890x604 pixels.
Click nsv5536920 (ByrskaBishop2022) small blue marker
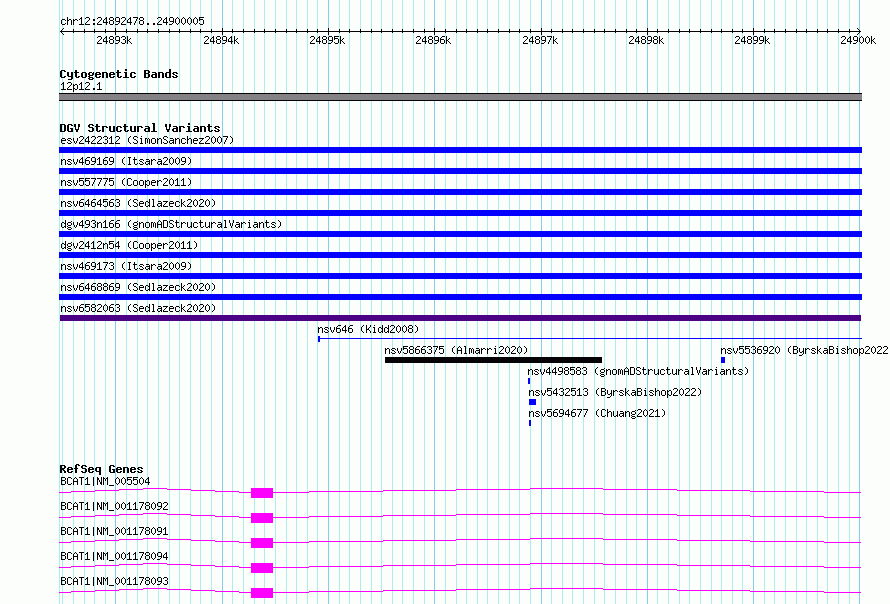coord(723,360)
